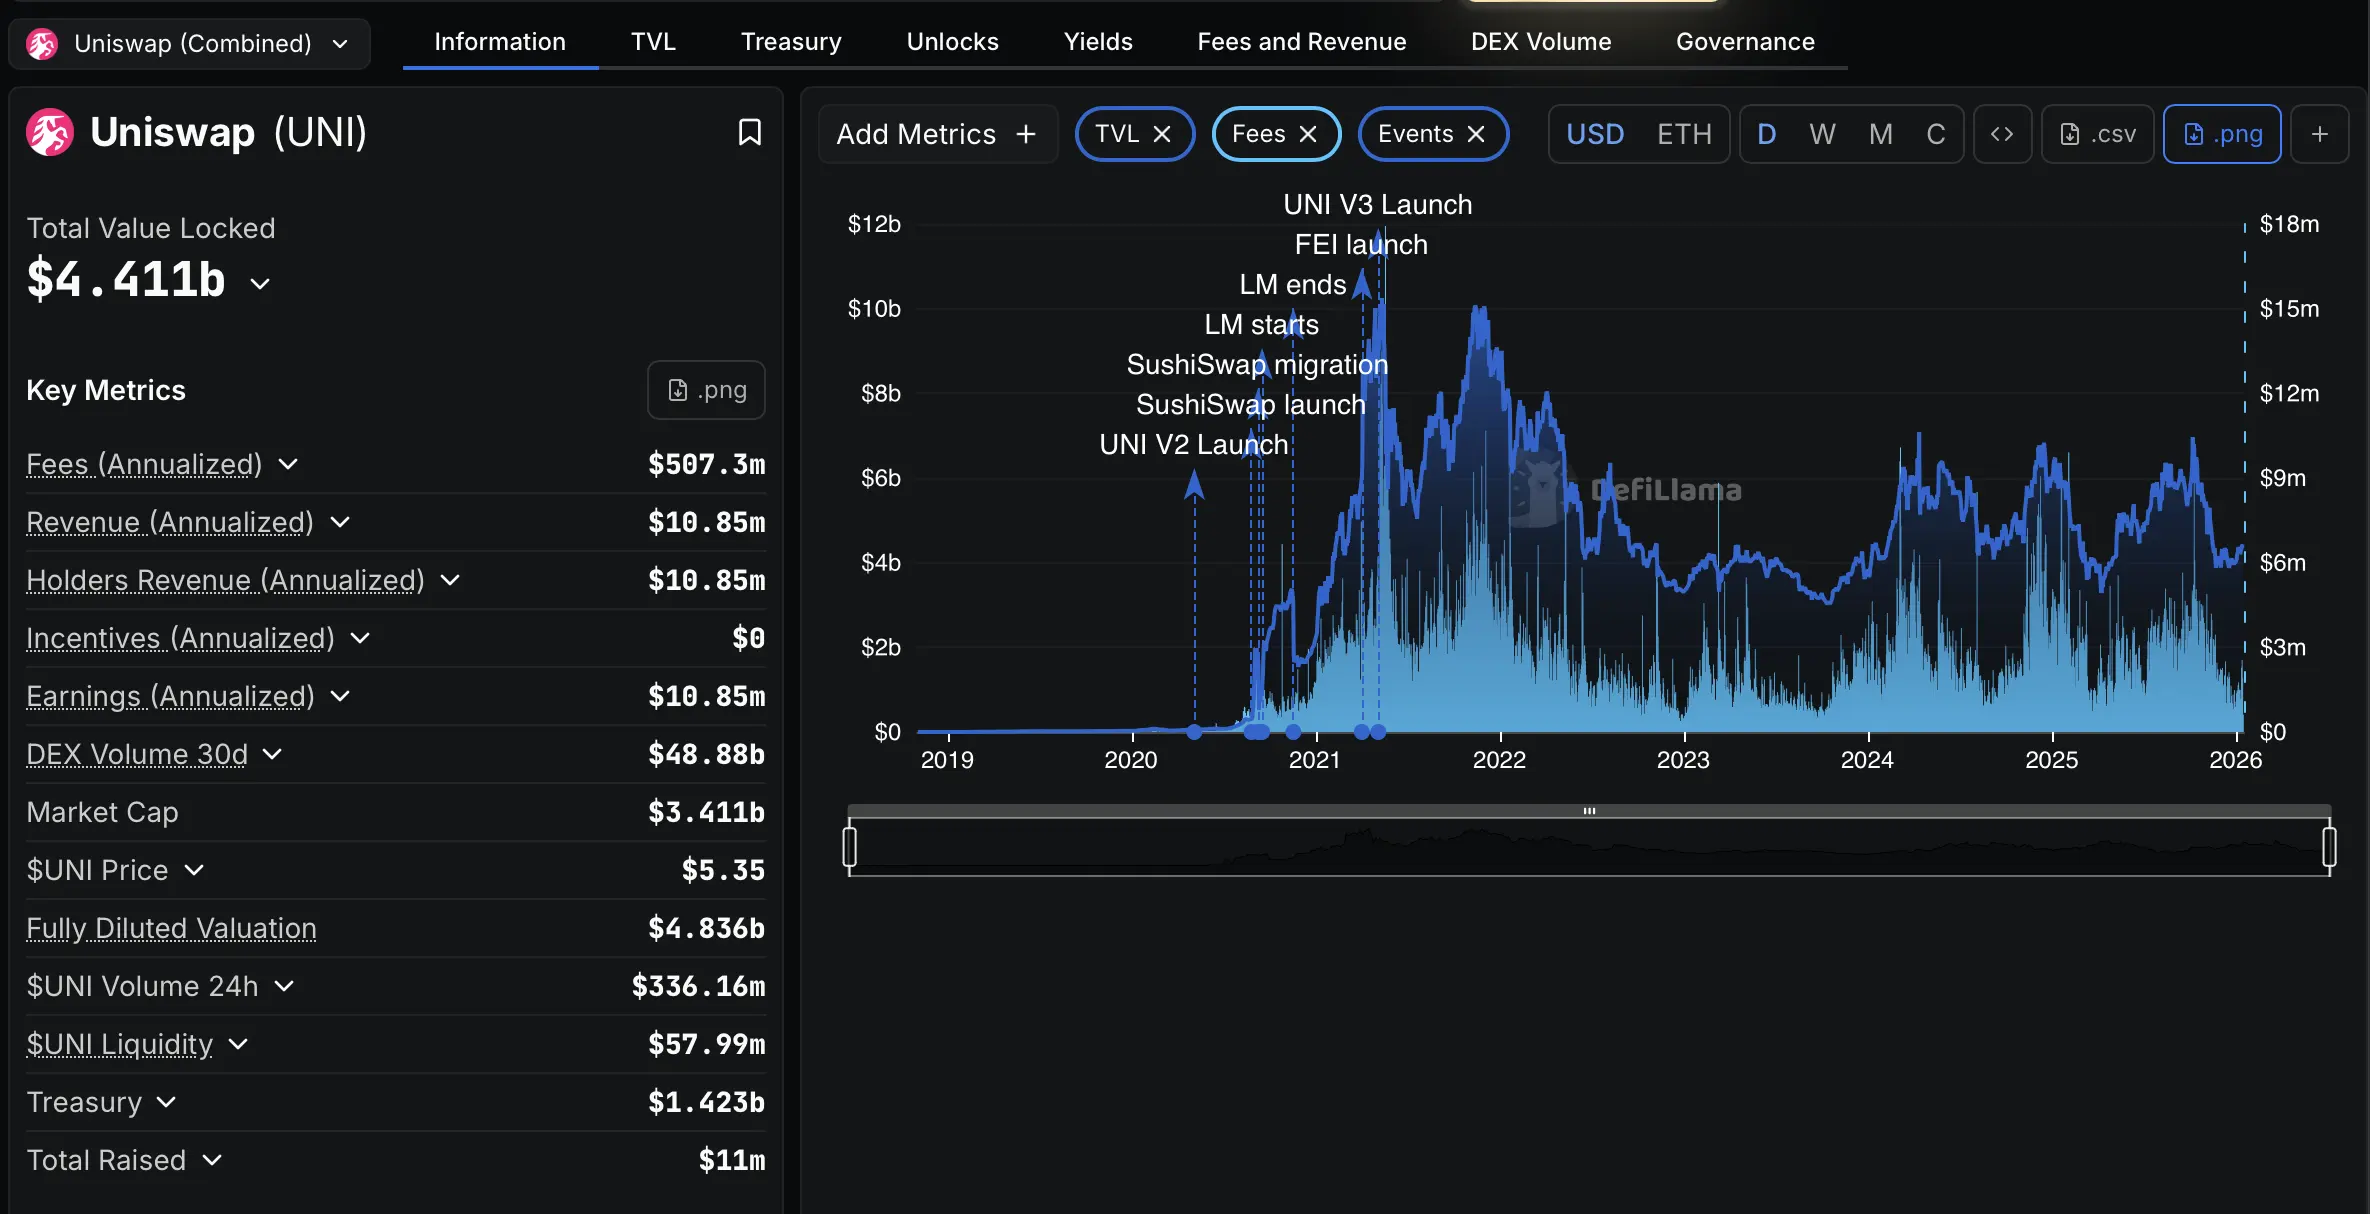Open the Uniswap (Combined) protocol selector

point(188,43)
